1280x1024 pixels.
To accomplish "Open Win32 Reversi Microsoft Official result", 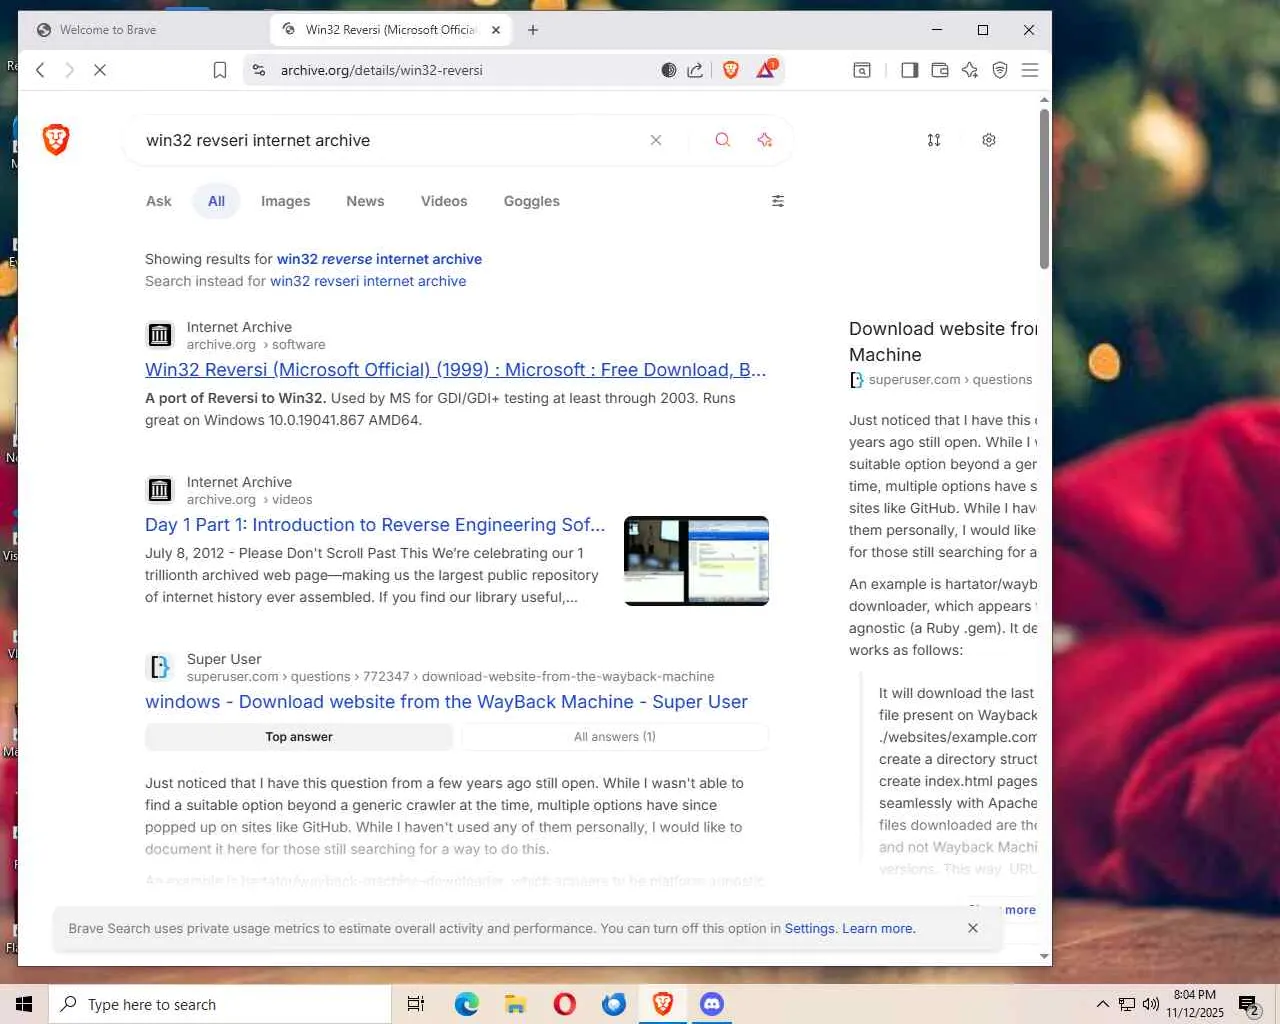I will pyautogui.click(x=456, y=370).
